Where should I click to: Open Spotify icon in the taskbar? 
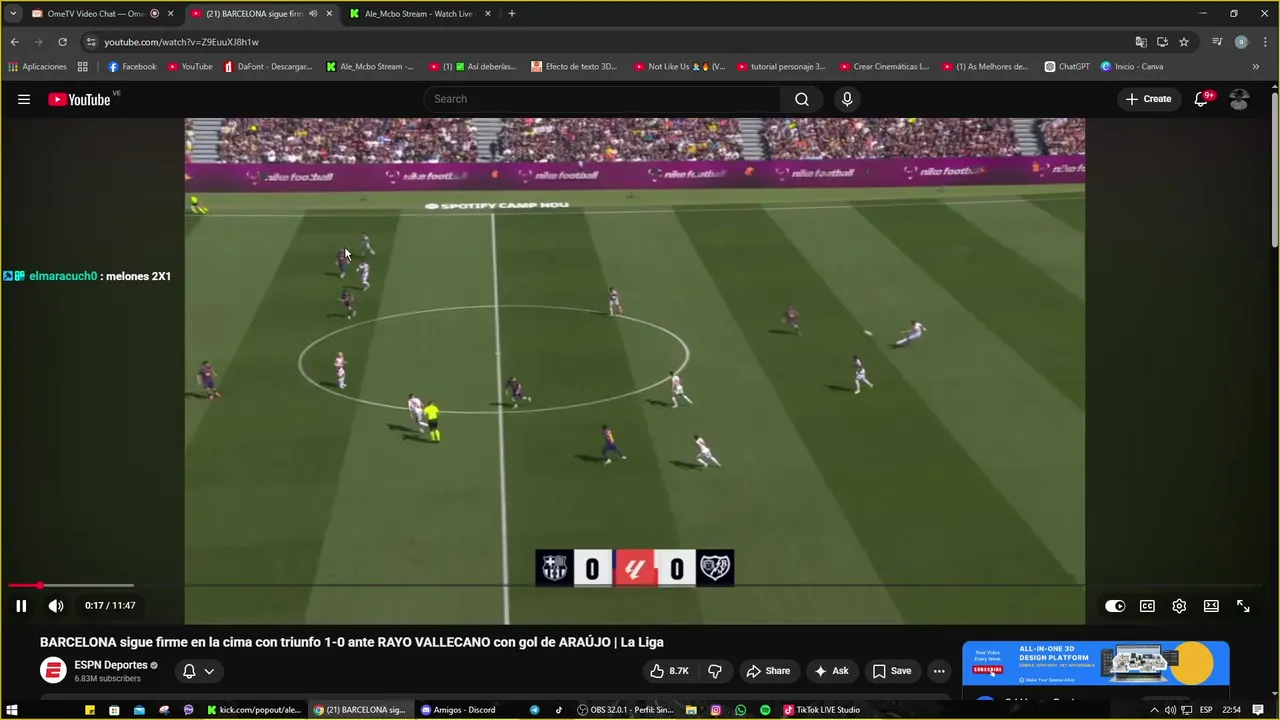coord(765,710)
